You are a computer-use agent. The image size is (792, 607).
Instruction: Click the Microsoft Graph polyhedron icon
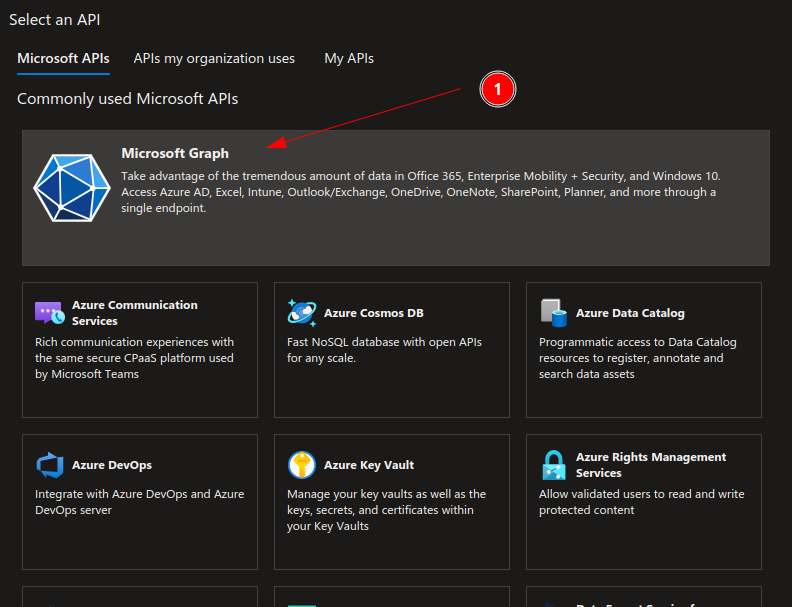(72, 188)
